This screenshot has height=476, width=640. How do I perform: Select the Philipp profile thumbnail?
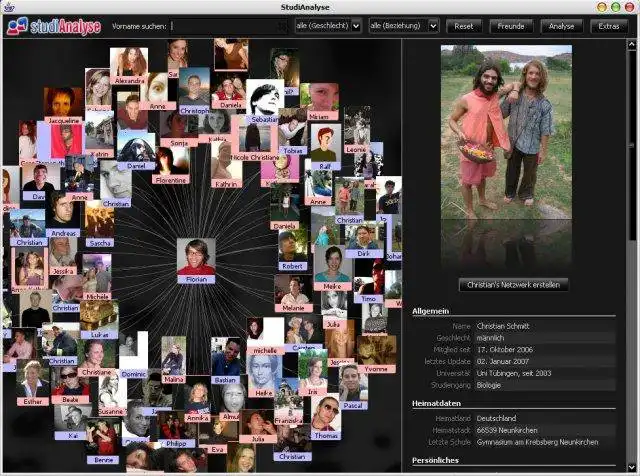tap(176, 429)
